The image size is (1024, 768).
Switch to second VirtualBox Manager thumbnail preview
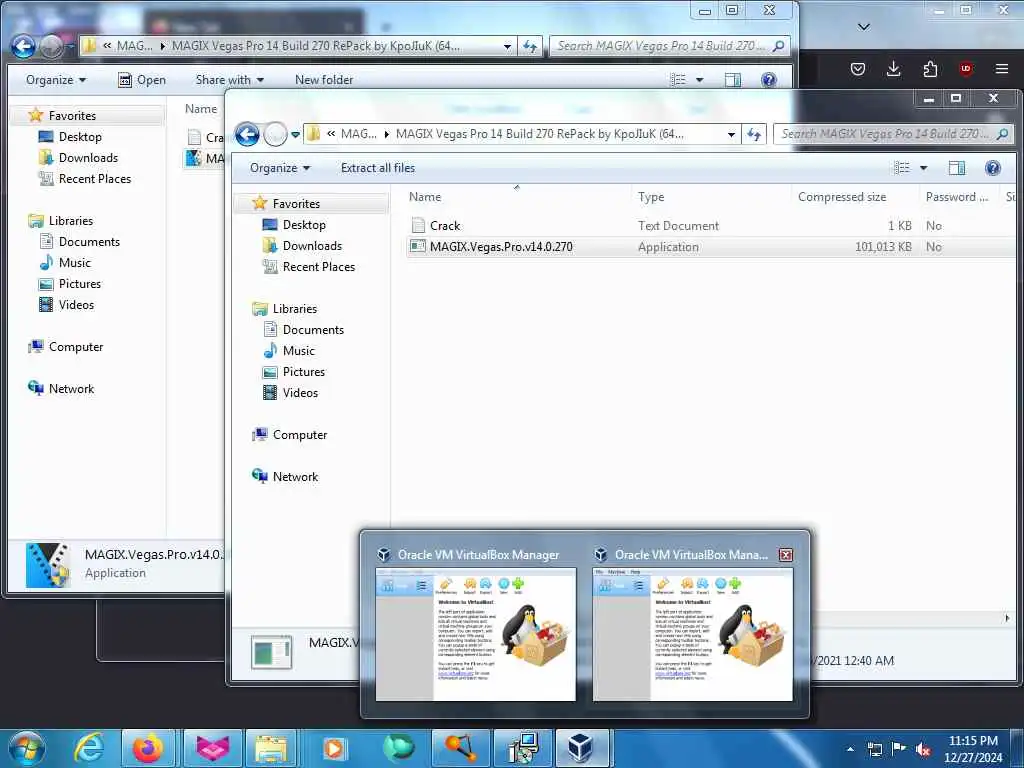click(x=692, y=634)
